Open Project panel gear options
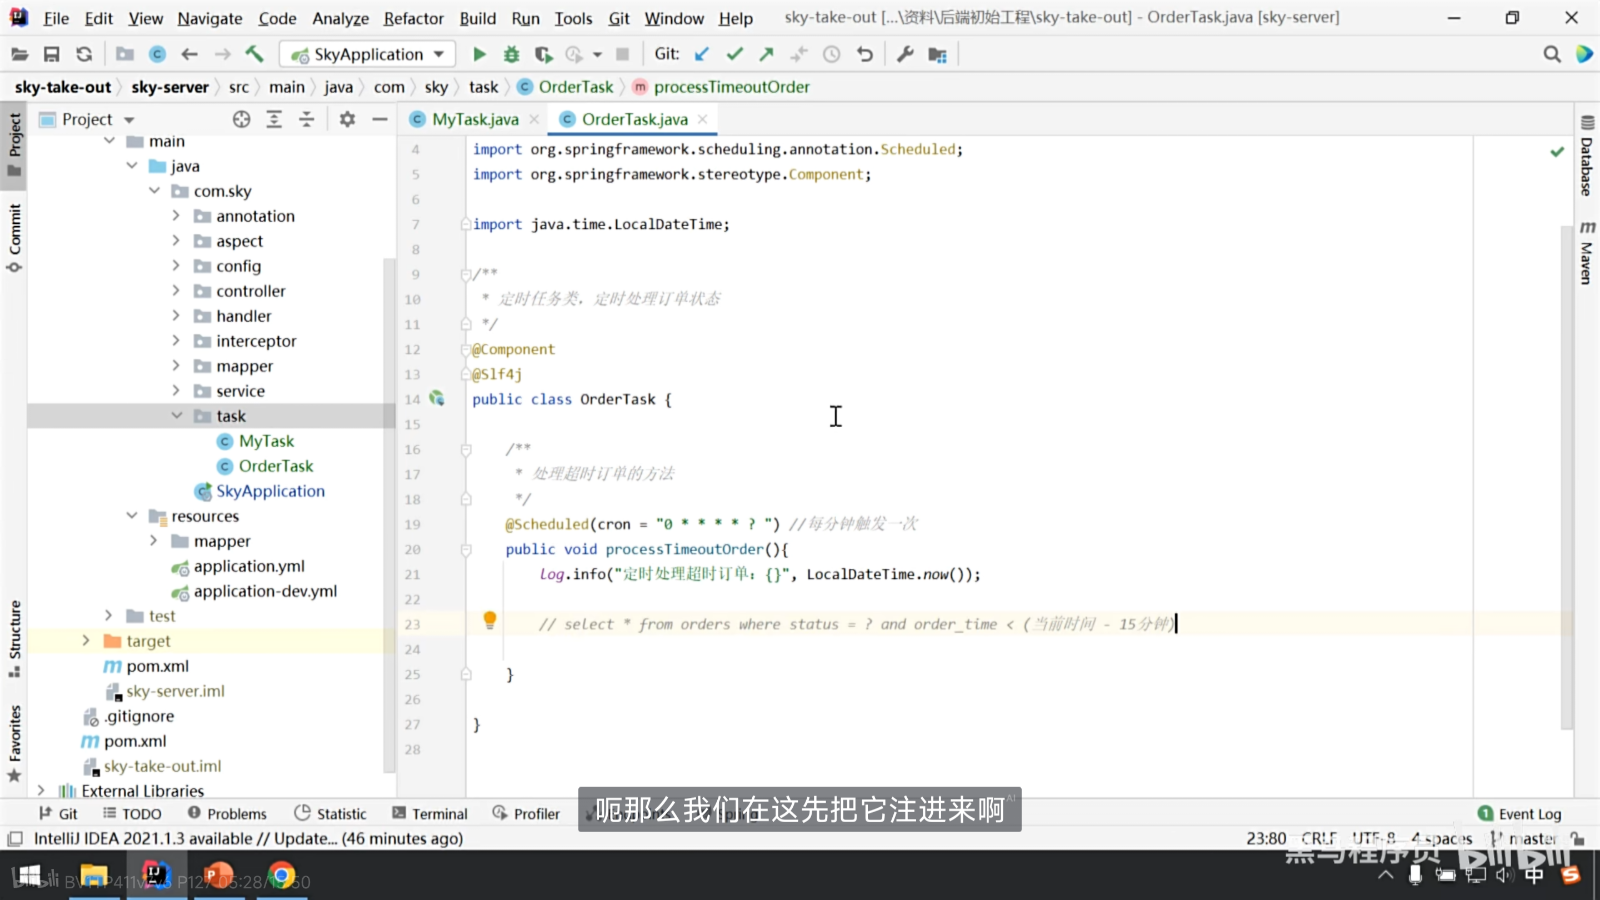Screen dimensions: 1600x900 click(347, 119)
